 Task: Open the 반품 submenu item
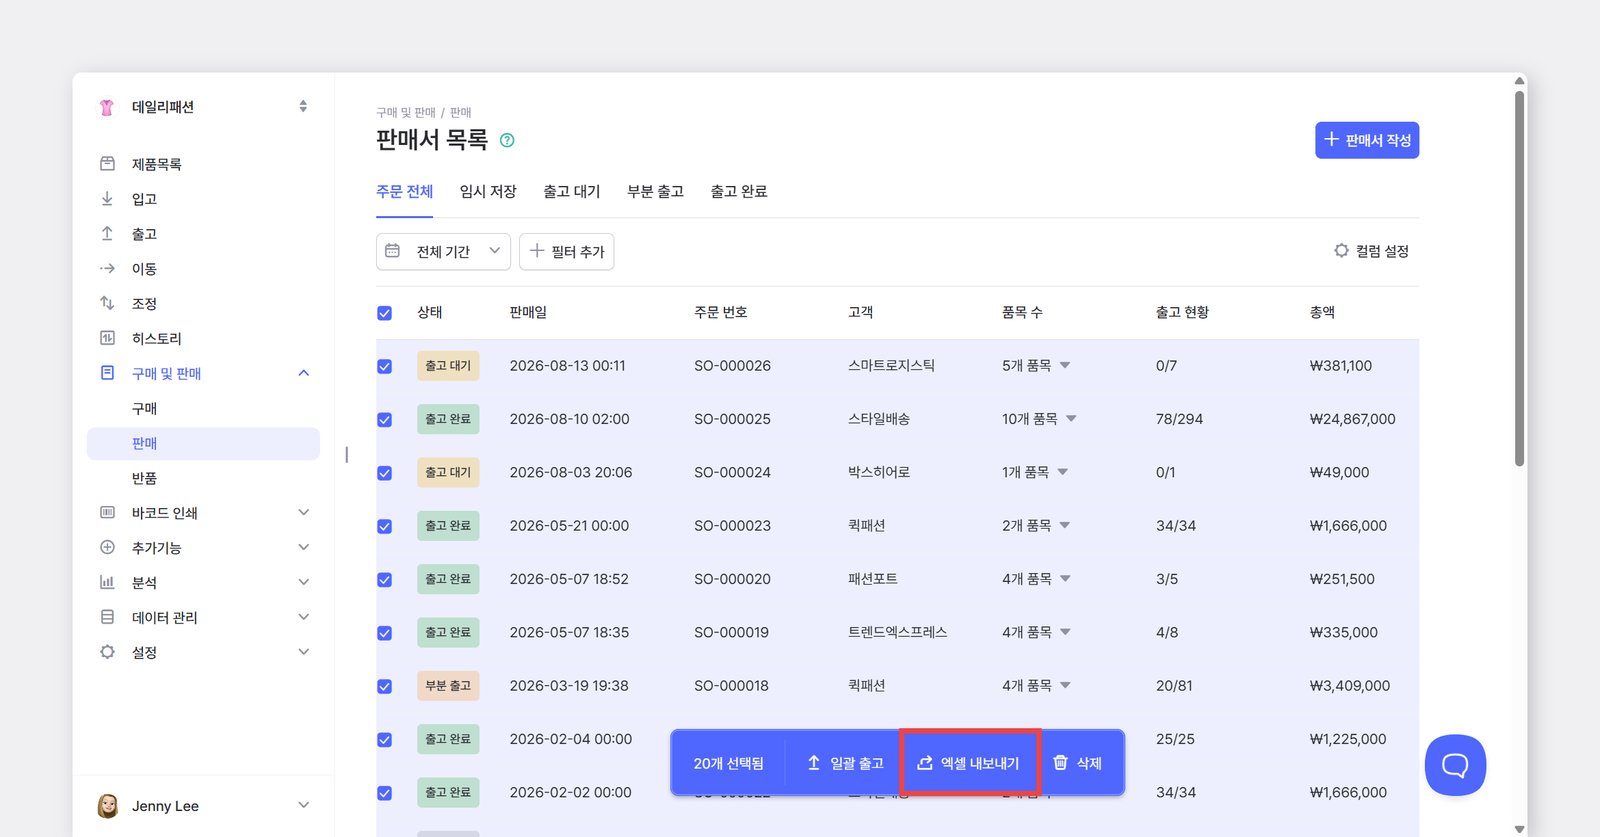(145, 478)
